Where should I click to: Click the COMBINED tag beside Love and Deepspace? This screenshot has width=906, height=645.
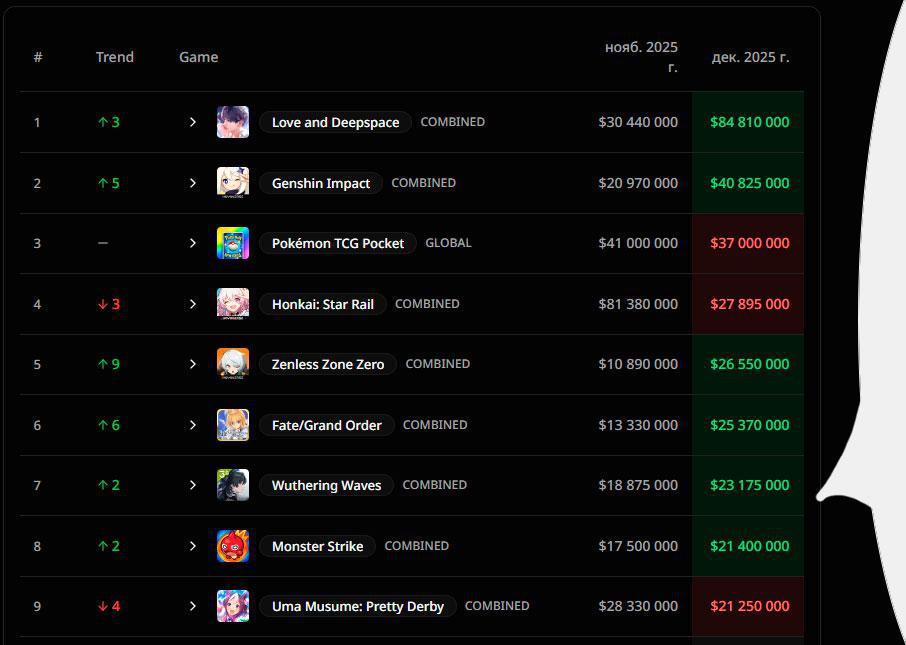click(x=452, y=122)
